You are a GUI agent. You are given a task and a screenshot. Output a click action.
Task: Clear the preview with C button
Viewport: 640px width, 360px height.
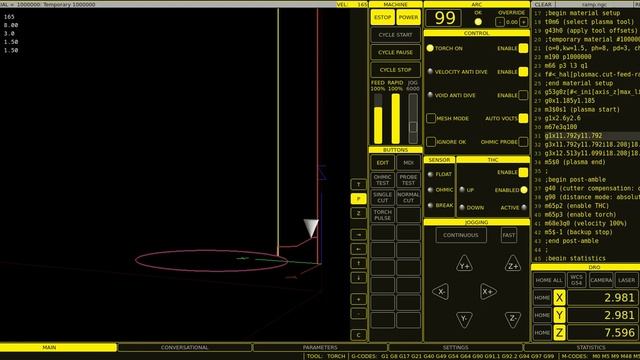click(358, 335)
